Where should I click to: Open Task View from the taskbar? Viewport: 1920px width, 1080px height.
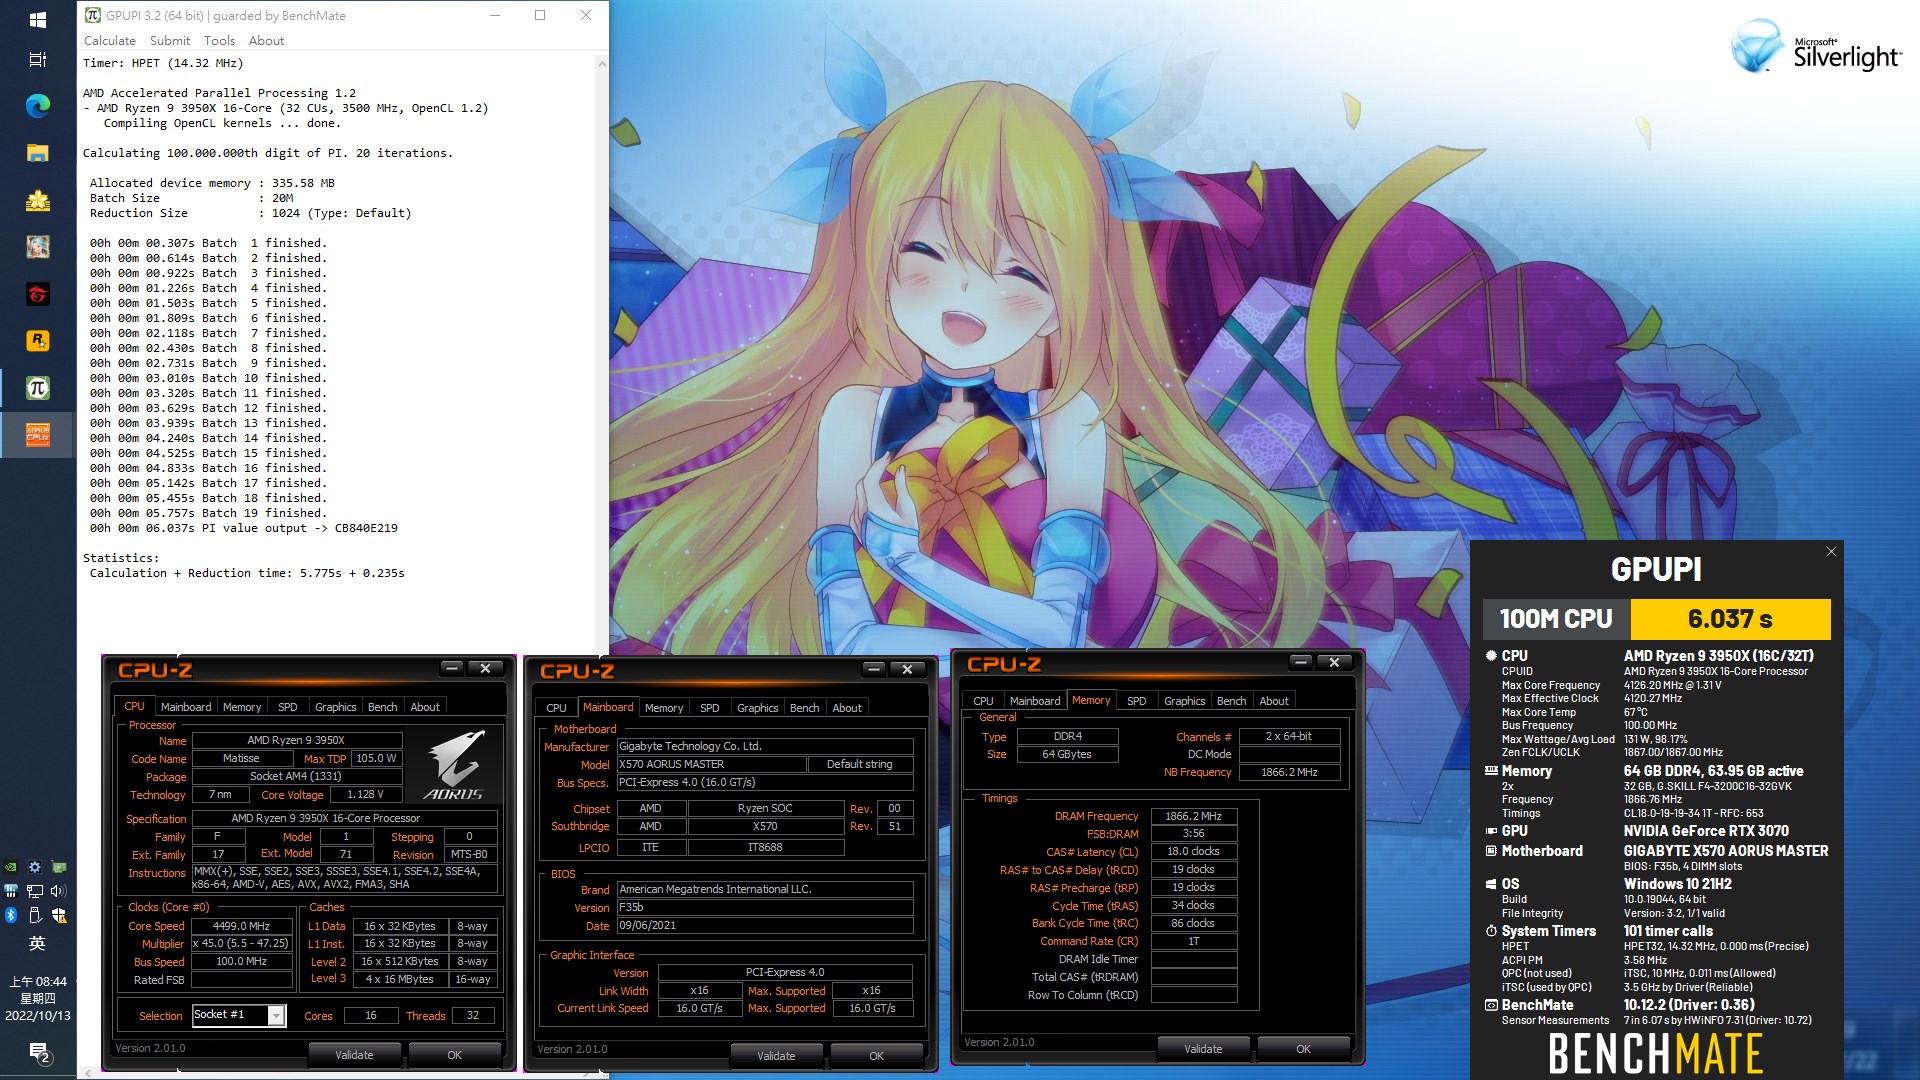[37, 60]
